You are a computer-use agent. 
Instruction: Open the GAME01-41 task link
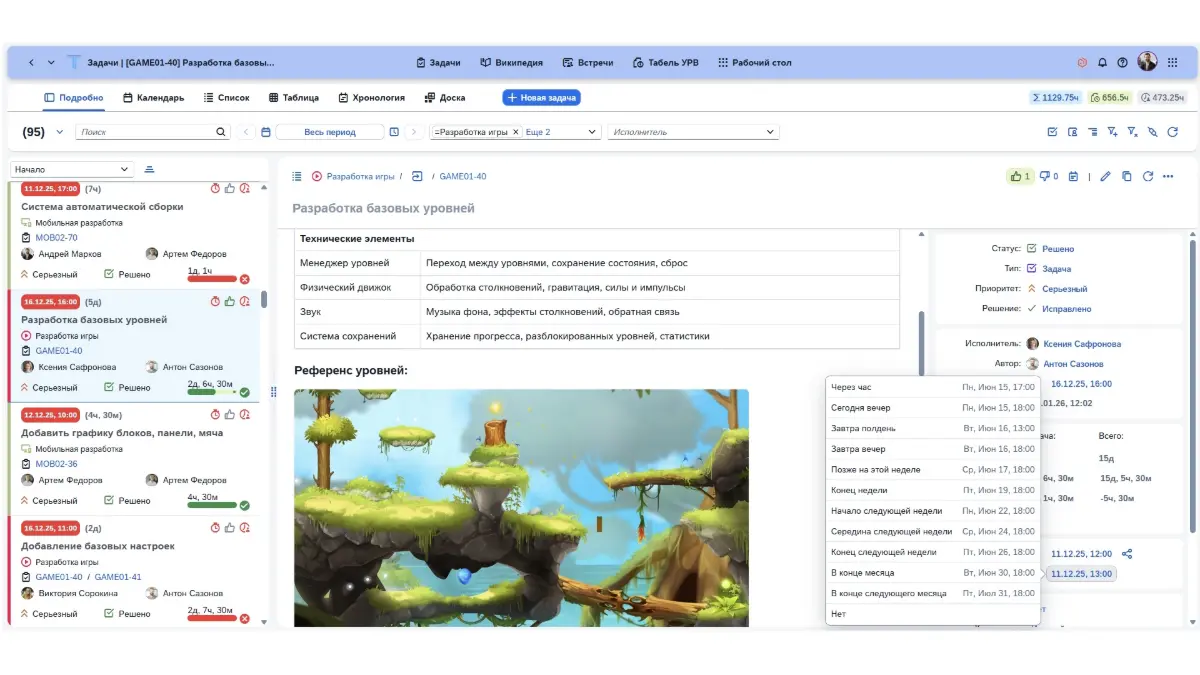point(118,577)
